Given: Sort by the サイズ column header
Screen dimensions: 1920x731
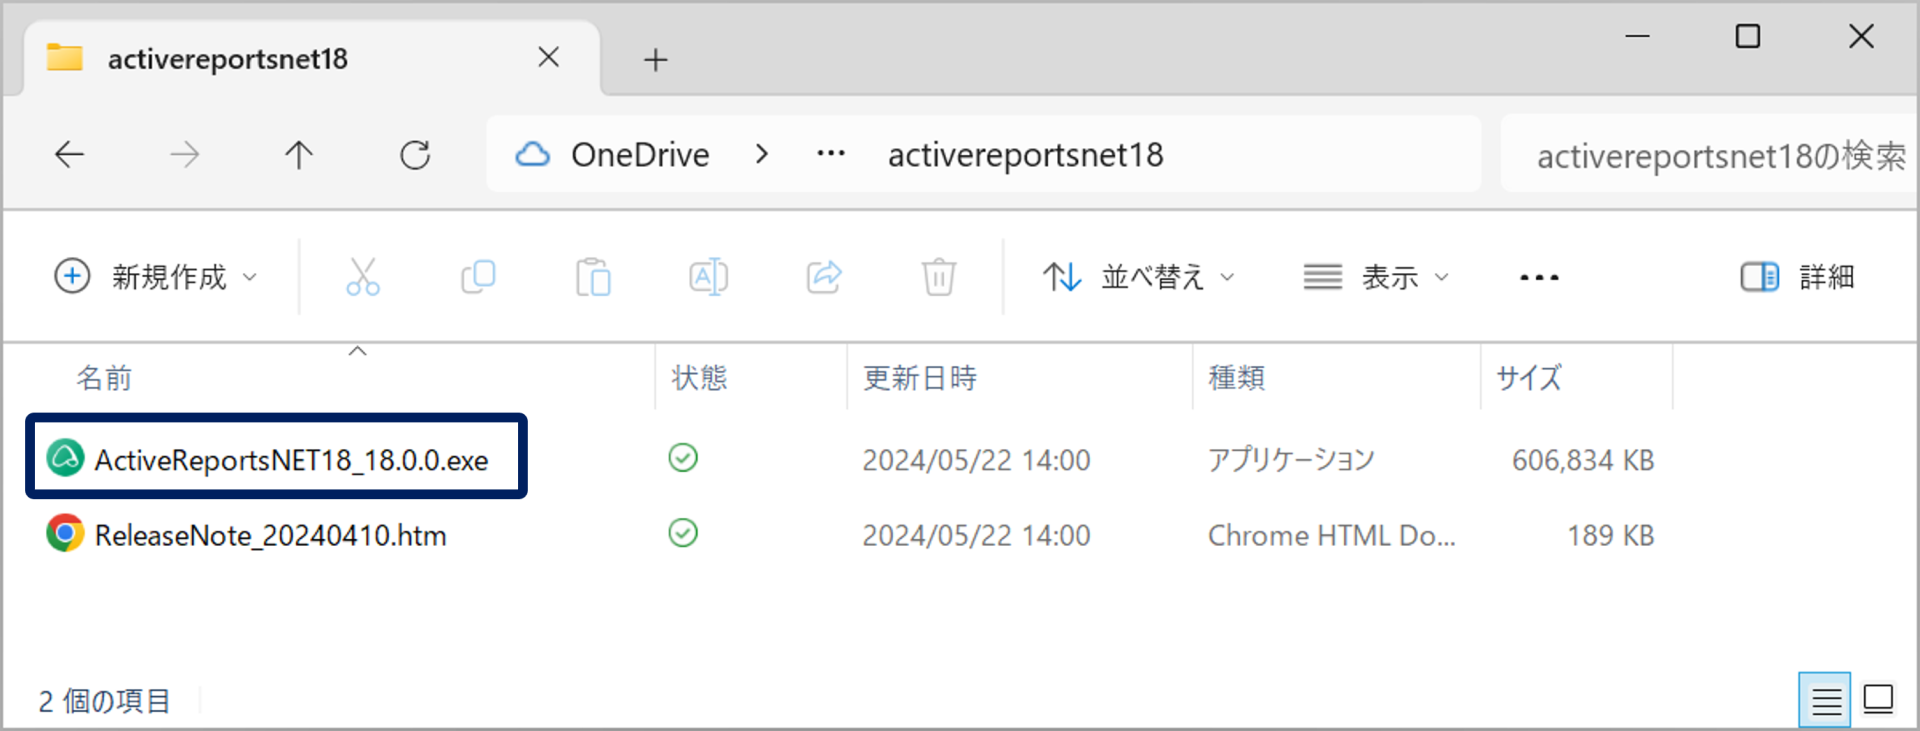Looking at the screenshot, I should [1529, 378].
